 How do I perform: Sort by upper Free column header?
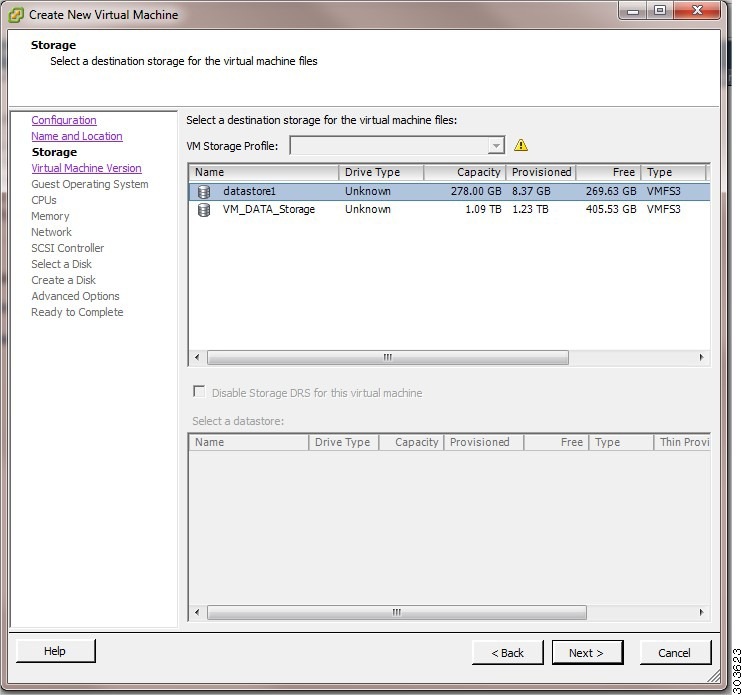click(x=609, y=172)
